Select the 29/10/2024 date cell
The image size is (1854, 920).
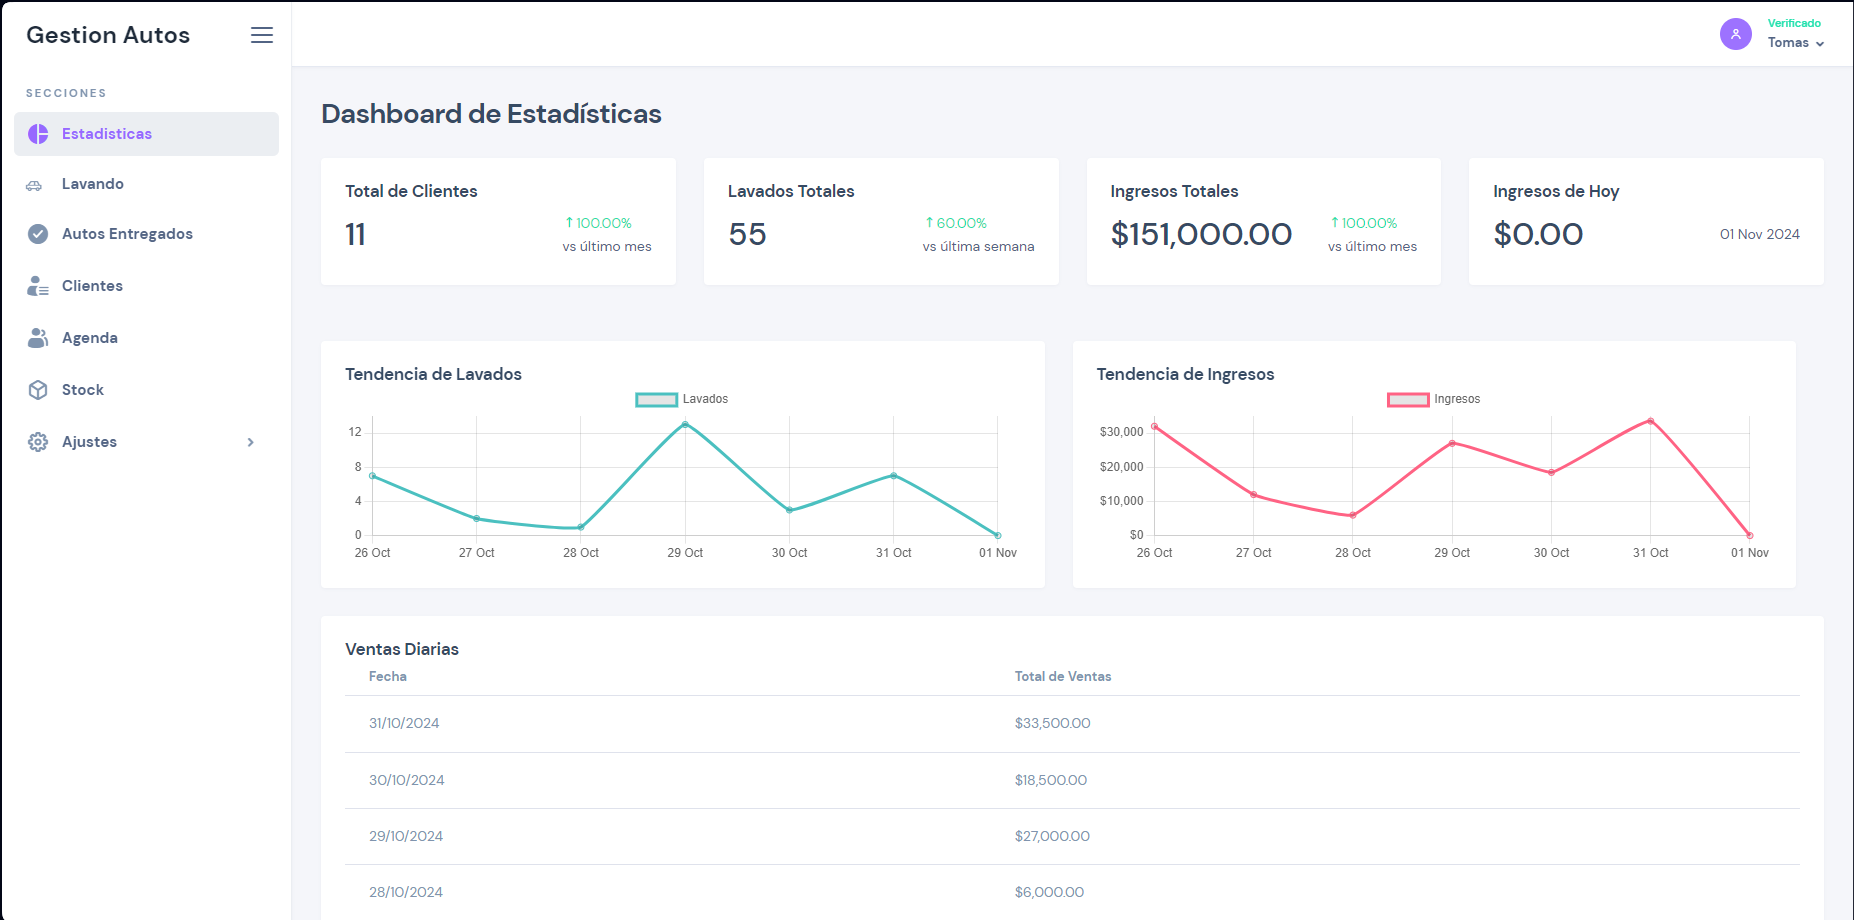(406, 836)
